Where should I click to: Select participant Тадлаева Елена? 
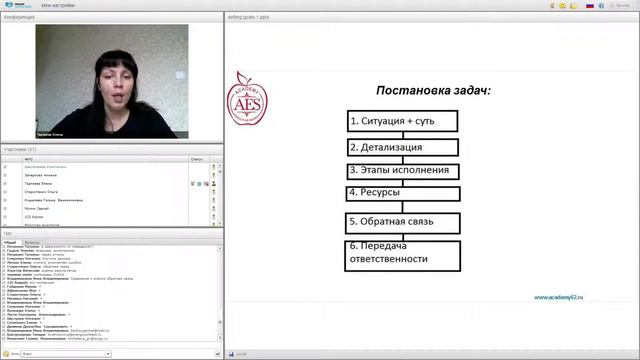click(38, 184)
